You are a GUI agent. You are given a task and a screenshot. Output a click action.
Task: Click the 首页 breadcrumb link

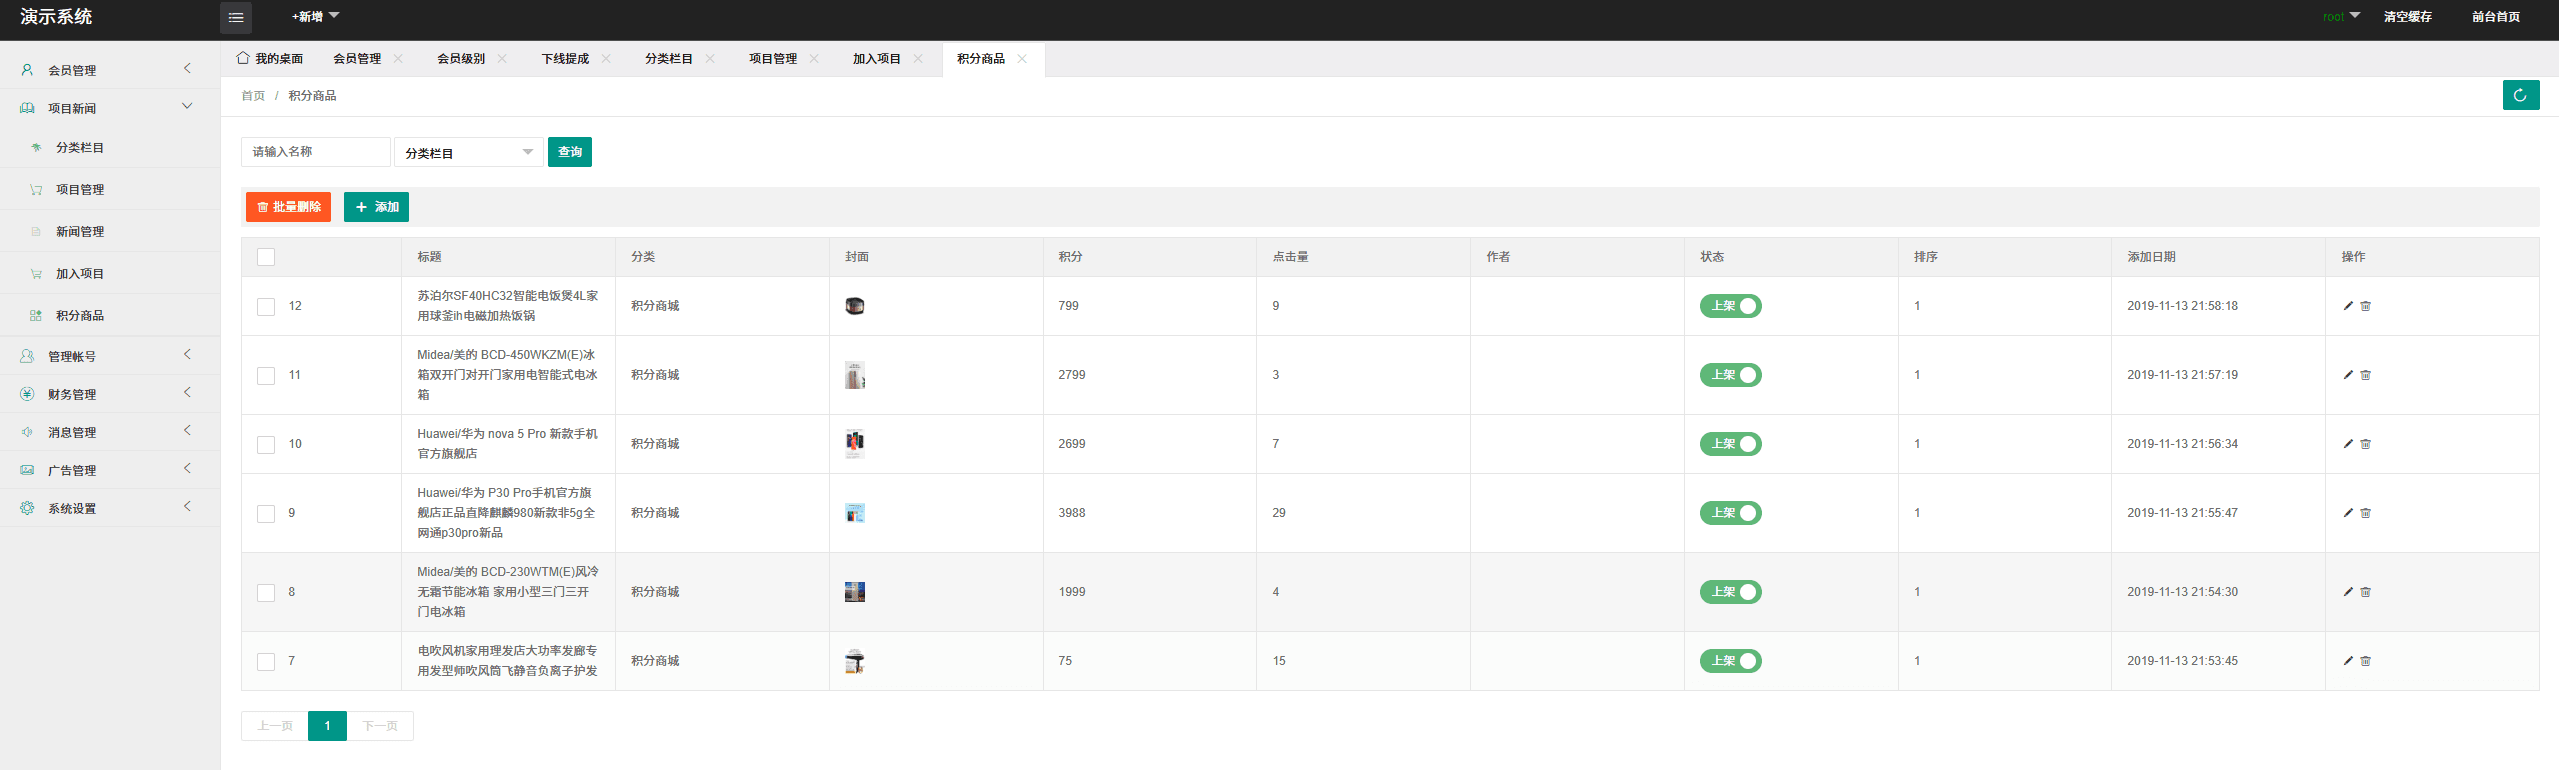[253, 96]
